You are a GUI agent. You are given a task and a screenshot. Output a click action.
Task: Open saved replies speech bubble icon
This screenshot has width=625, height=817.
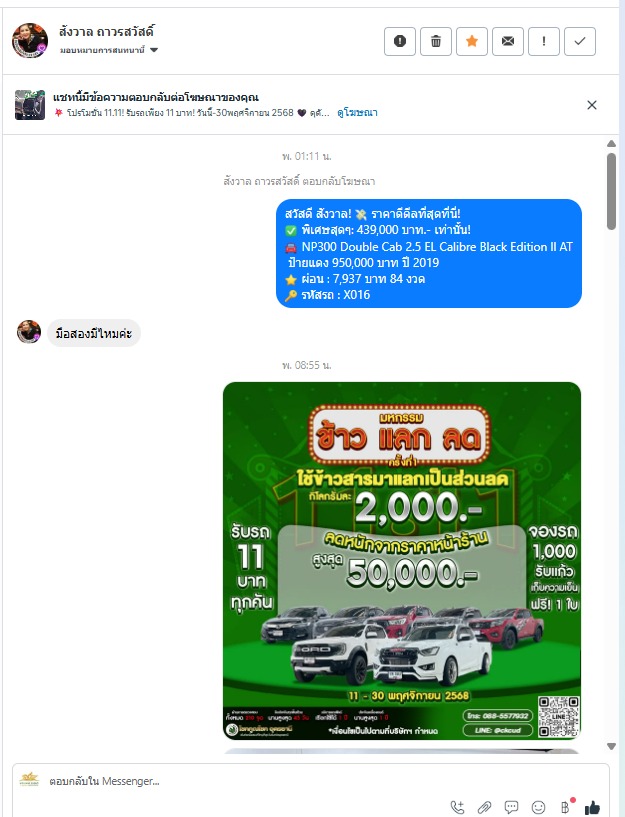pos(511,807)
